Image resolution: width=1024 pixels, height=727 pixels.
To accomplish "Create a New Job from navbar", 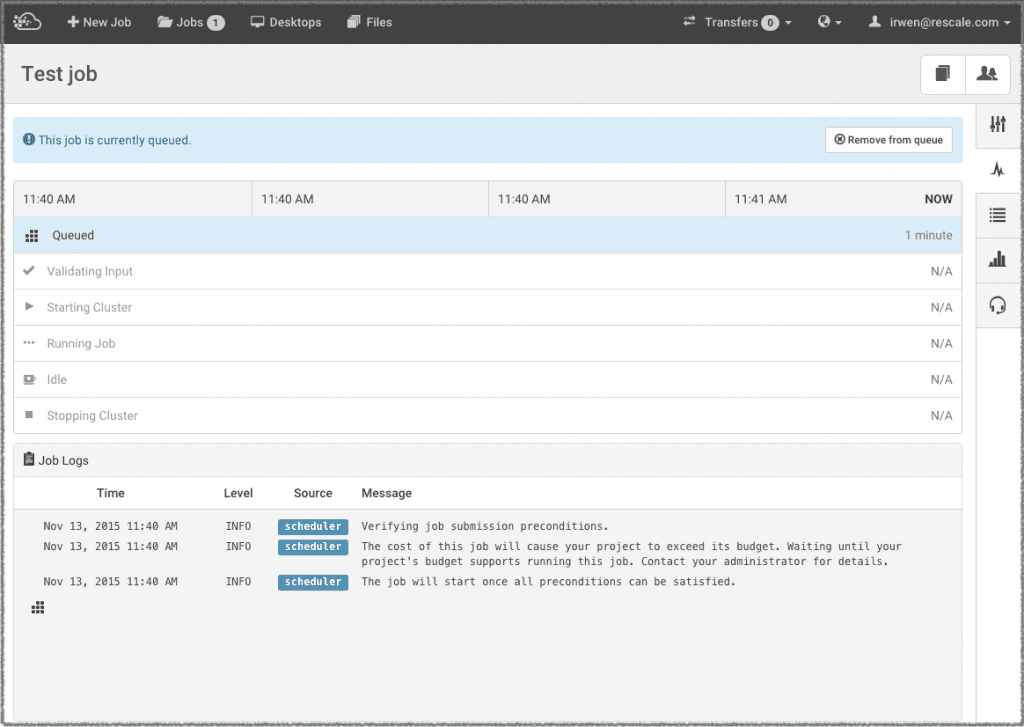I will tap(99, 22).
